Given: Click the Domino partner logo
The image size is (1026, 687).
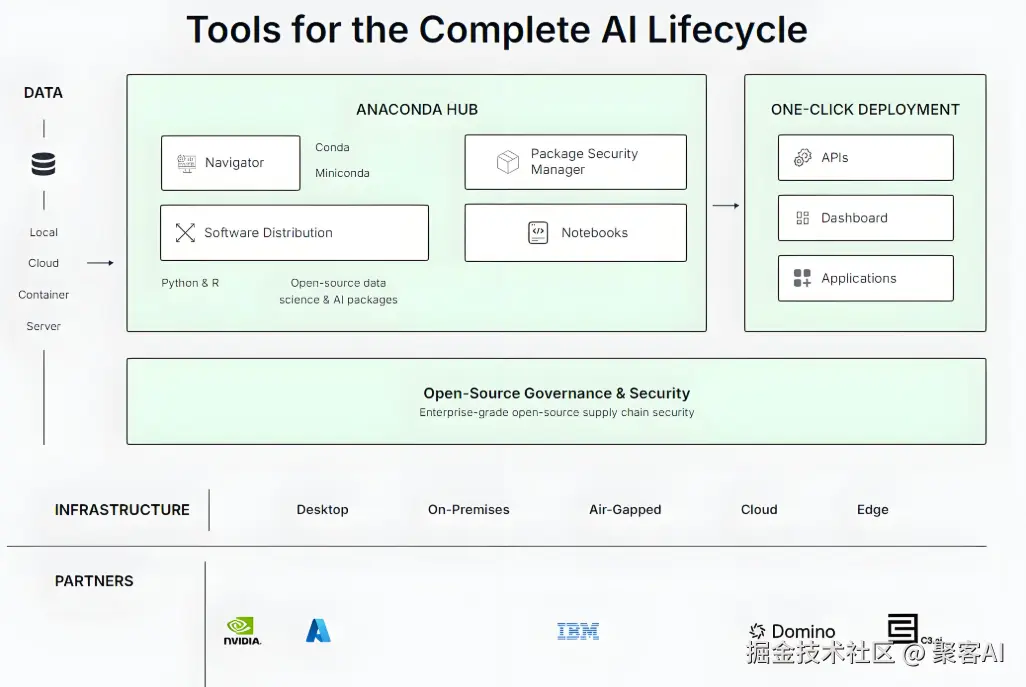Looking at the screenshot, I should 792,631.
